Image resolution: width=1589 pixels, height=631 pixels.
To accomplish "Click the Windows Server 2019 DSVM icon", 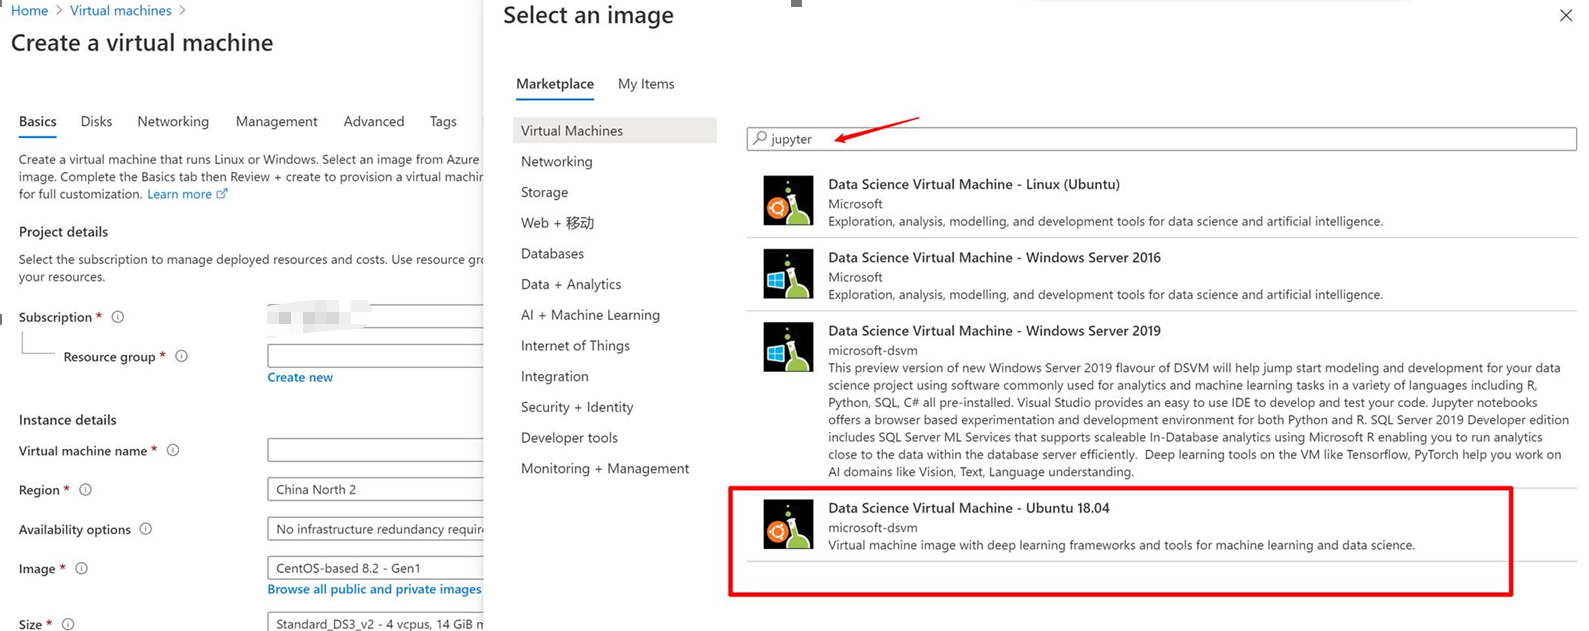I will pos(788,347).
